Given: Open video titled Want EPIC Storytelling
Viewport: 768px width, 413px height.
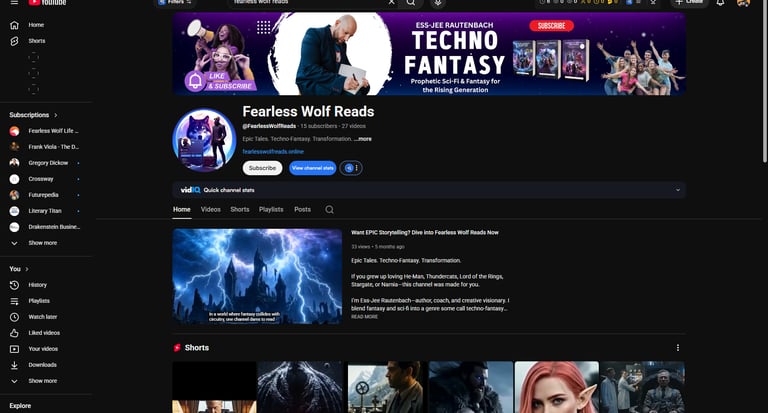Looking at the screenshot, I should (425, 233).
